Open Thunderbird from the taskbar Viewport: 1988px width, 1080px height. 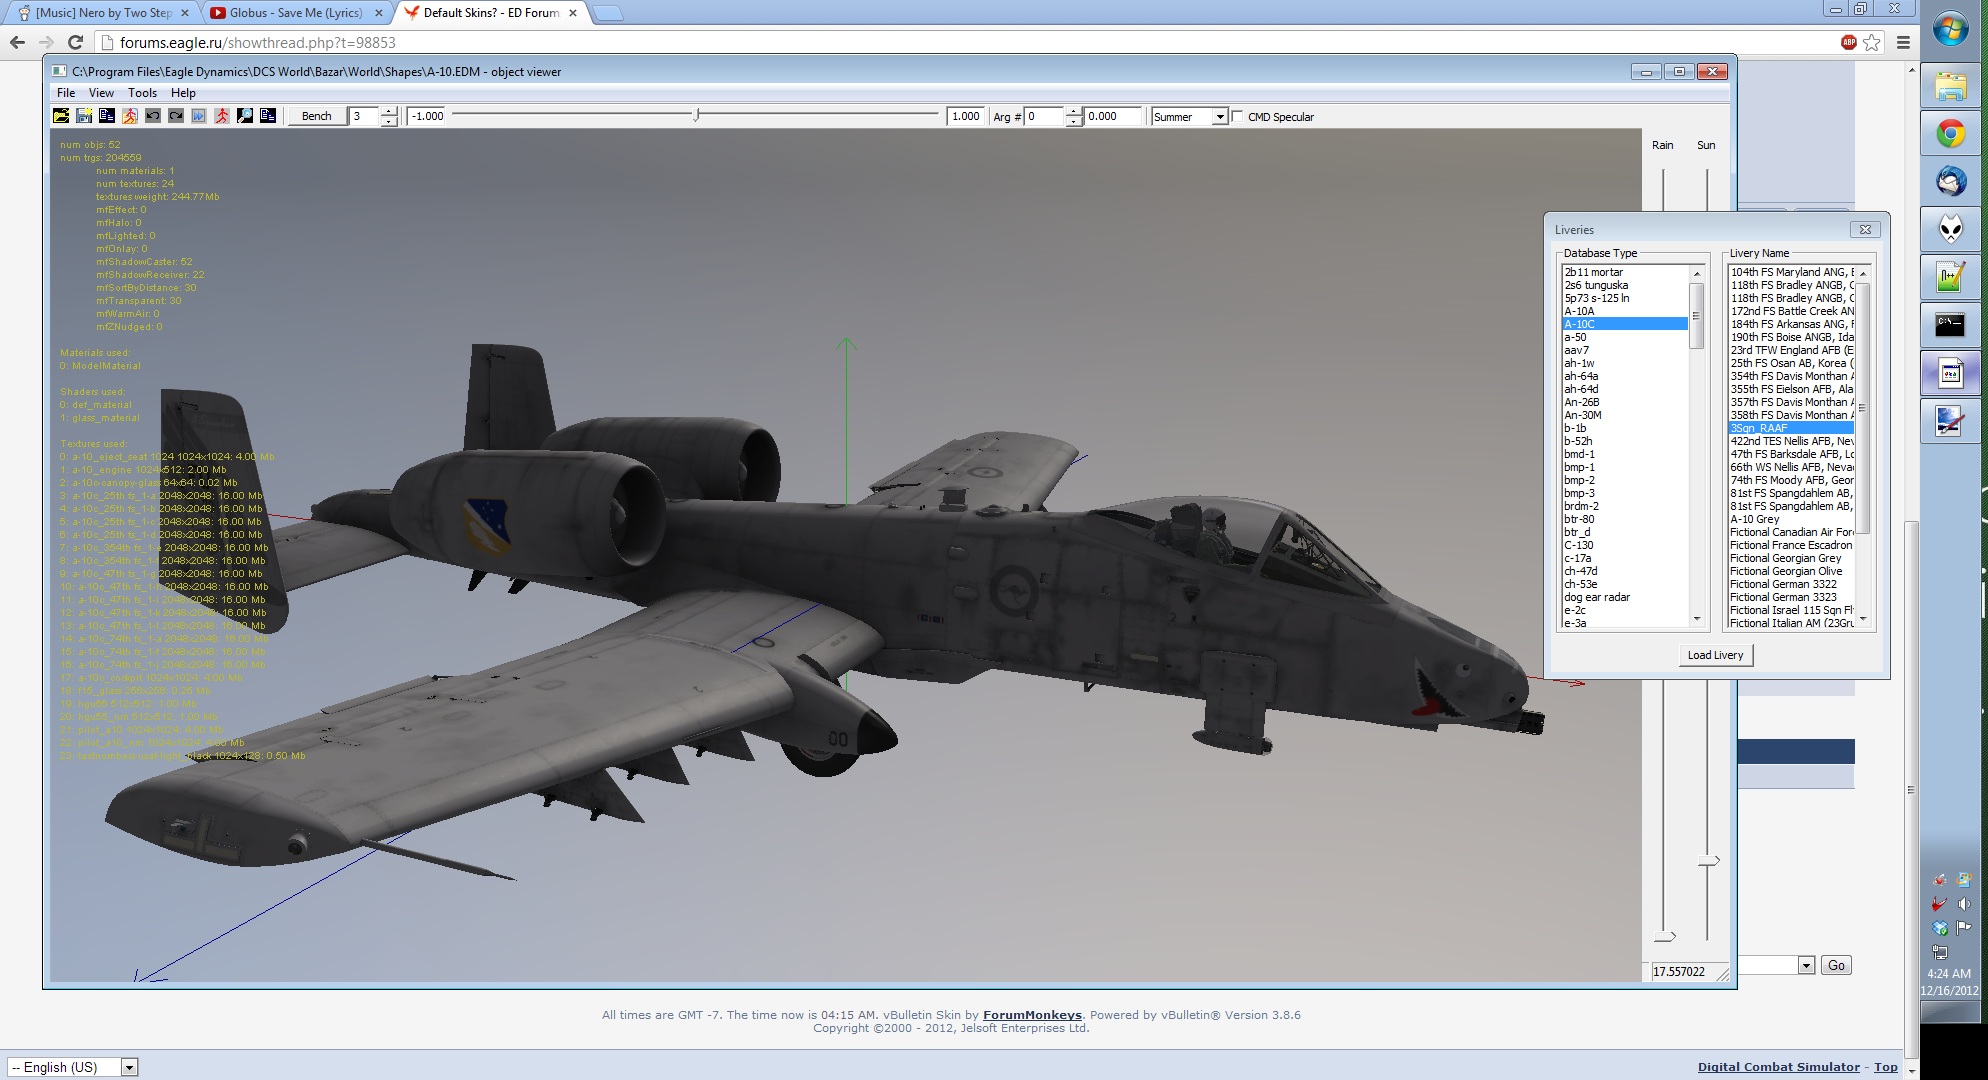click(x=1950, y=181)
